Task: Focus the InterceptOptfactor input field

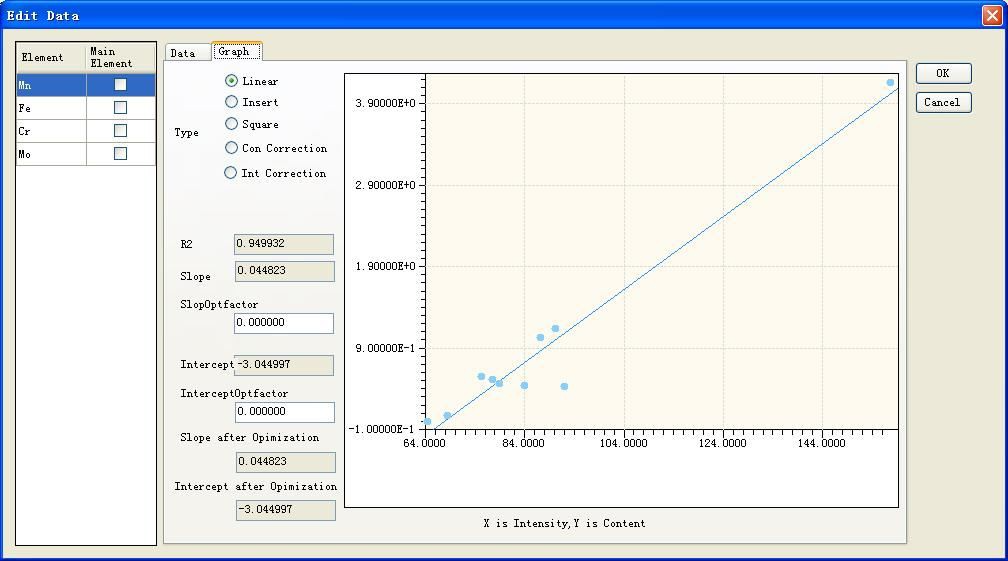Action: point(285,412)
